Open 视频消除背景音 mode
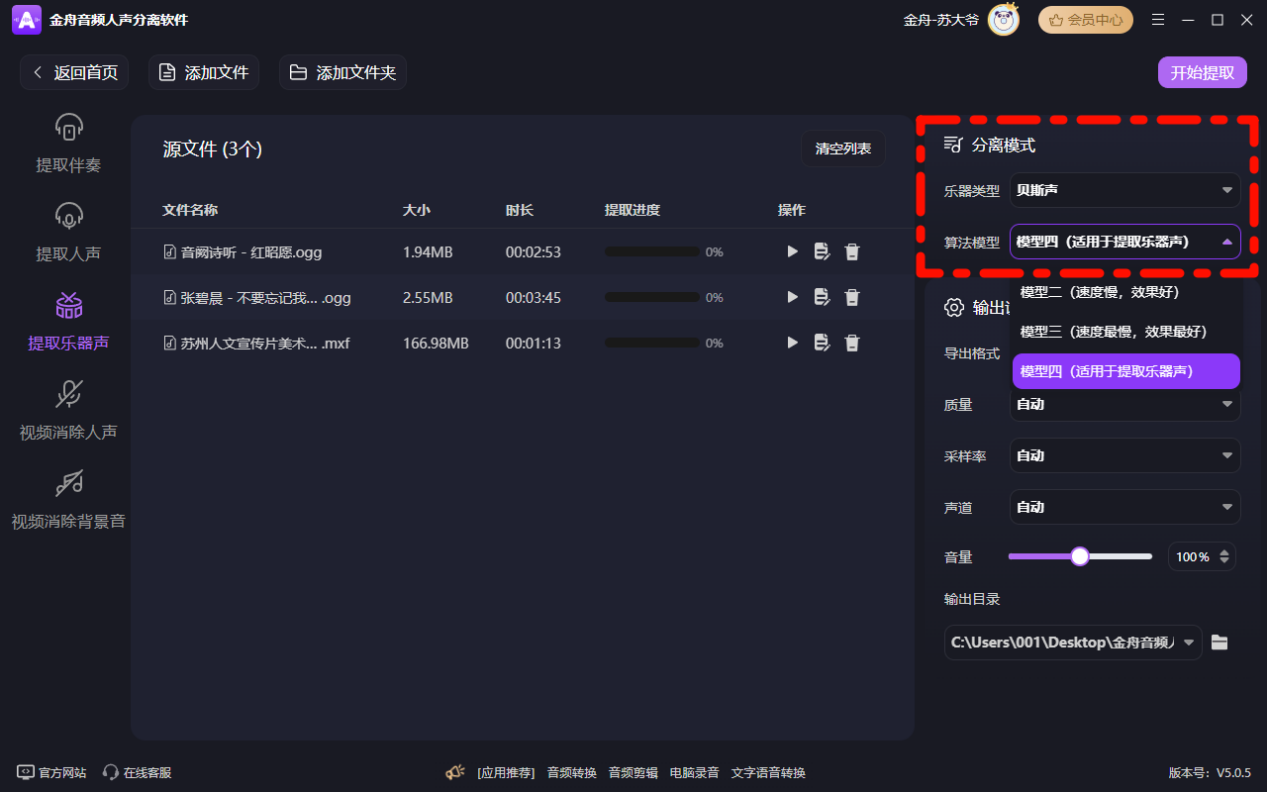Screen dimensions: 1267x792 coord(68,500)
